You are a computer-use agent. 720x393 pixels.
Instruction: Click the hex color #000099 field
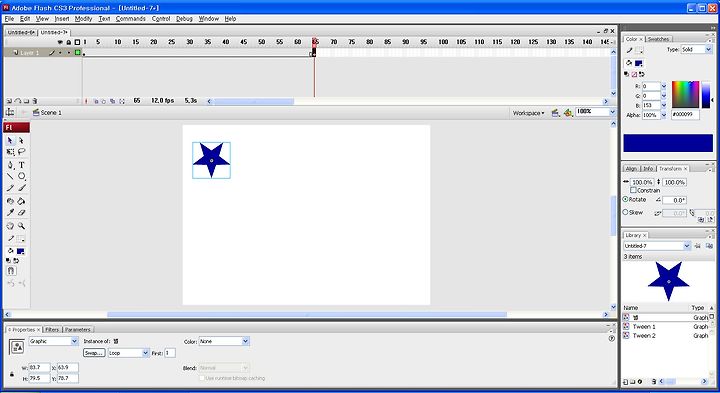tap(686, 114)
